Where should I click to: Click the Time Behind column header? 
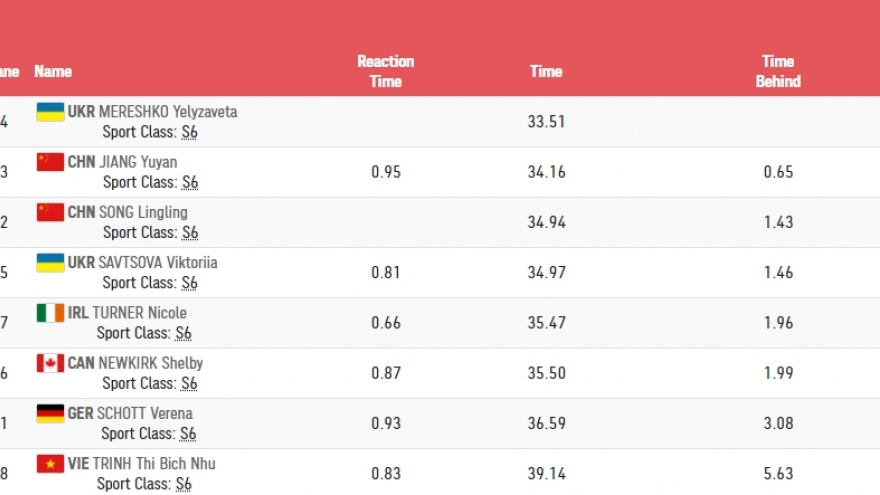coord(778,71)
